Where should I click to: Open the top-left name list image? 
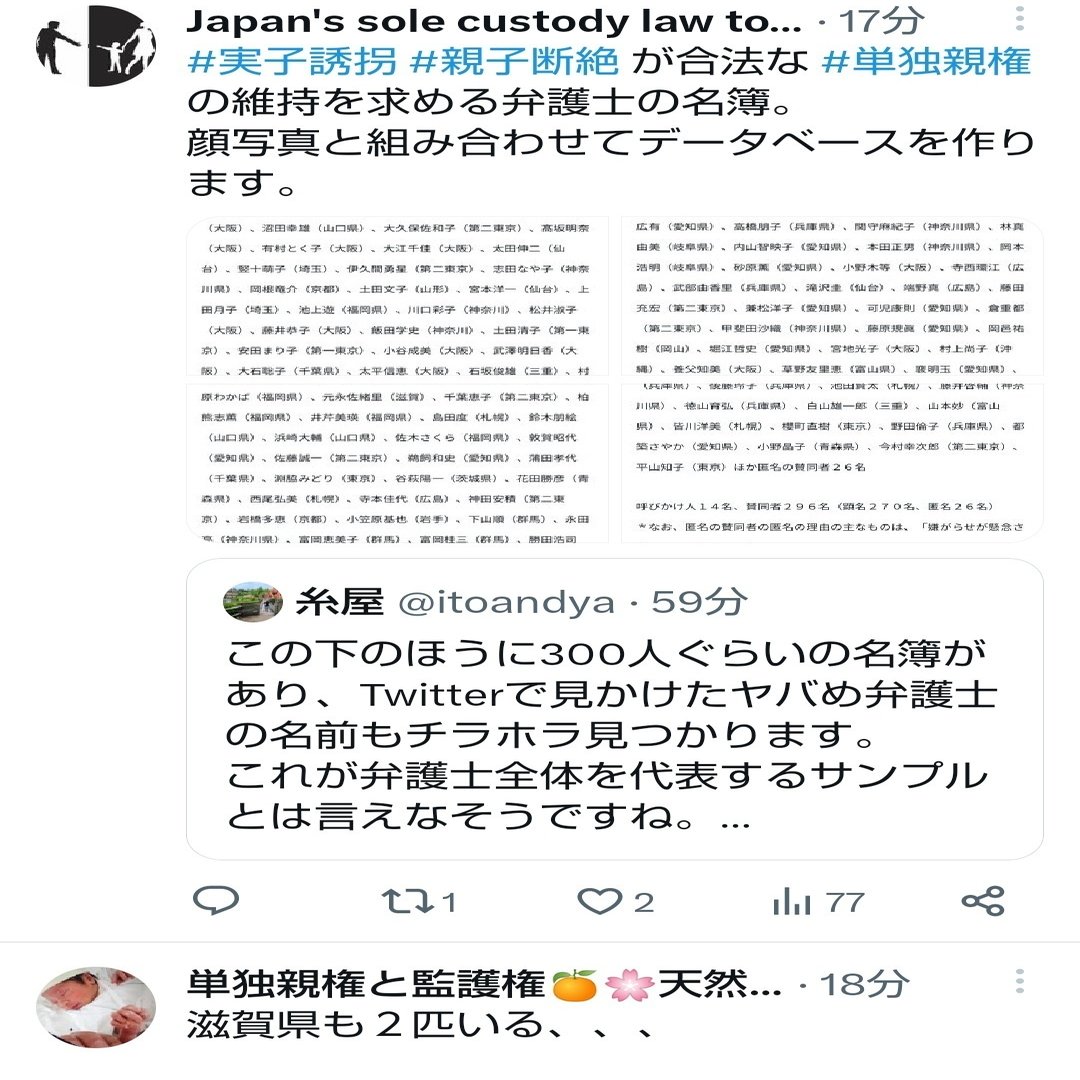(x=397, y=296)
